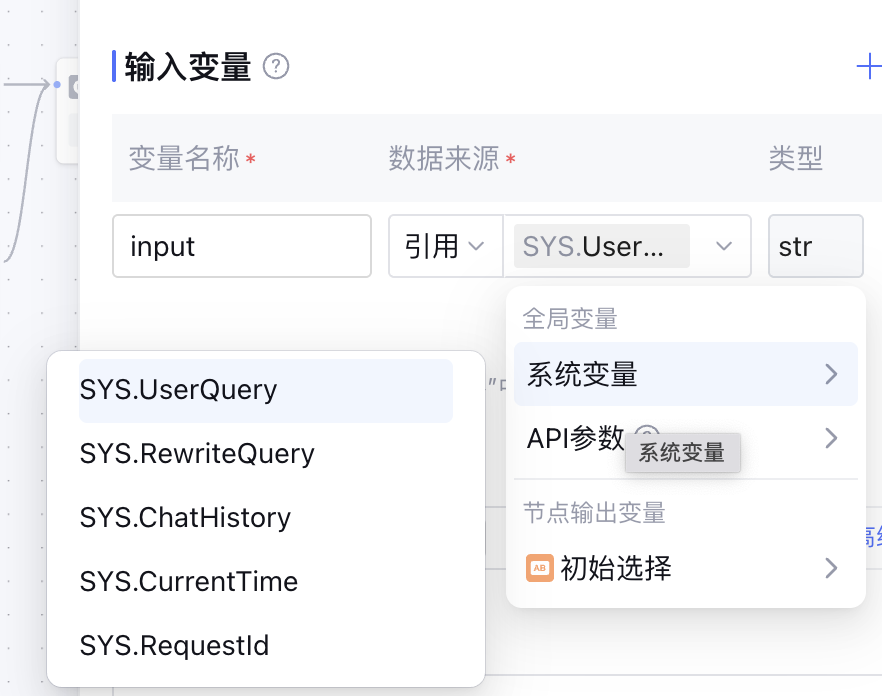Image resolution: width=882 pixels, height=696 pixels.
Task: Expand the arrow on the 初始选择 row
Action: coord(831,569)
